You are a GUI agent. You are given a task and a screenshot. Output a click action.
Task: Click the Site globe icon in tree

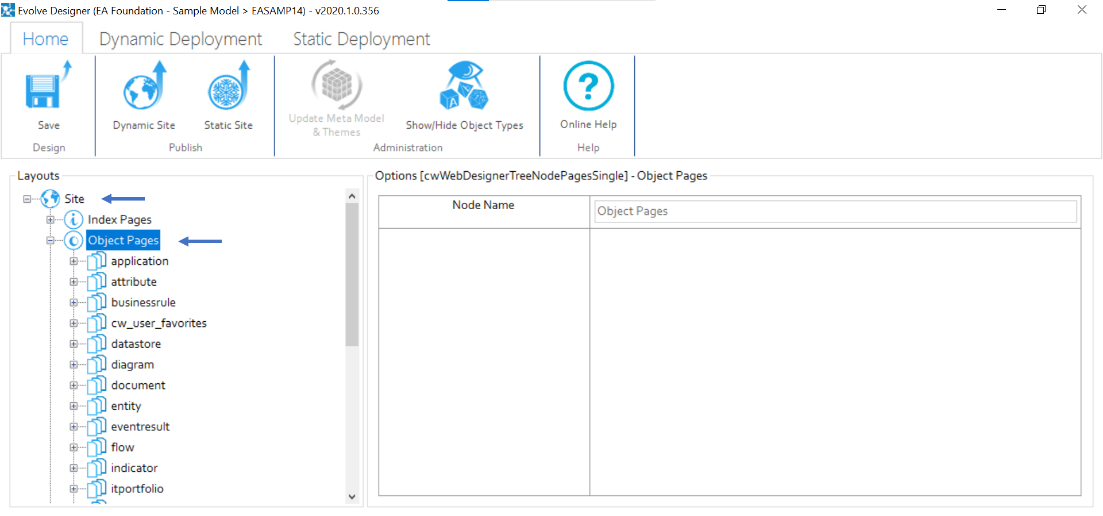tap(51, 199)
